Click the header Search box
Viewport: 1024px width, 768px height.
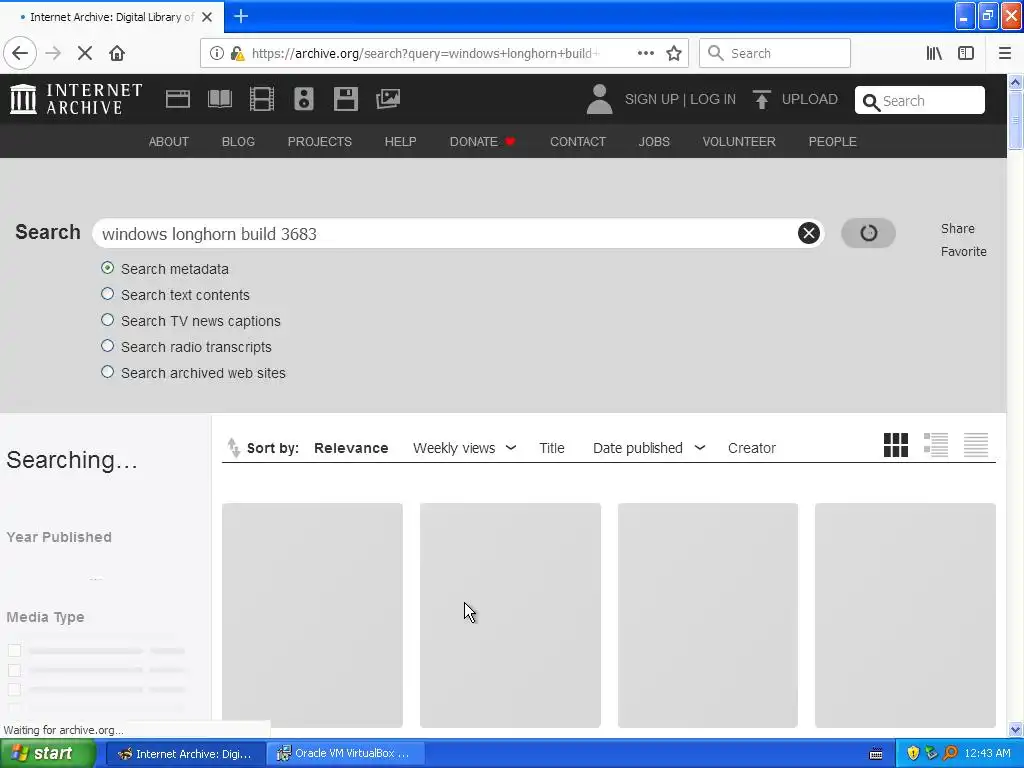[920, 100]
